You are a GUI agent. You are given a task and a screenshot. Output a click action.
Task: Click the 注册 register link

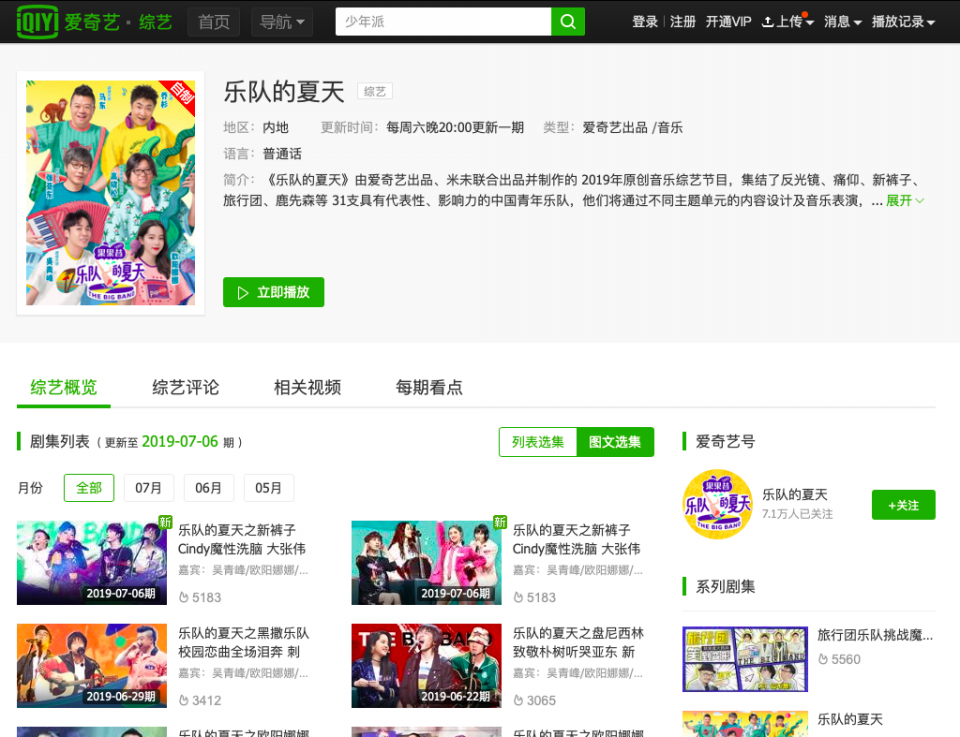683,22
